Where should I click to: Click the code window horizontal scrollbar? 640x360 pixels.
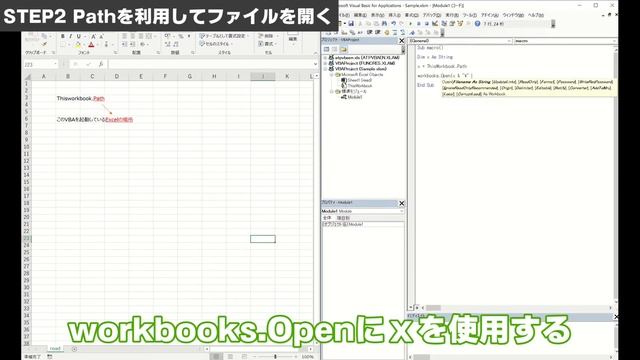pyautogui.click(x=516, y=308)
